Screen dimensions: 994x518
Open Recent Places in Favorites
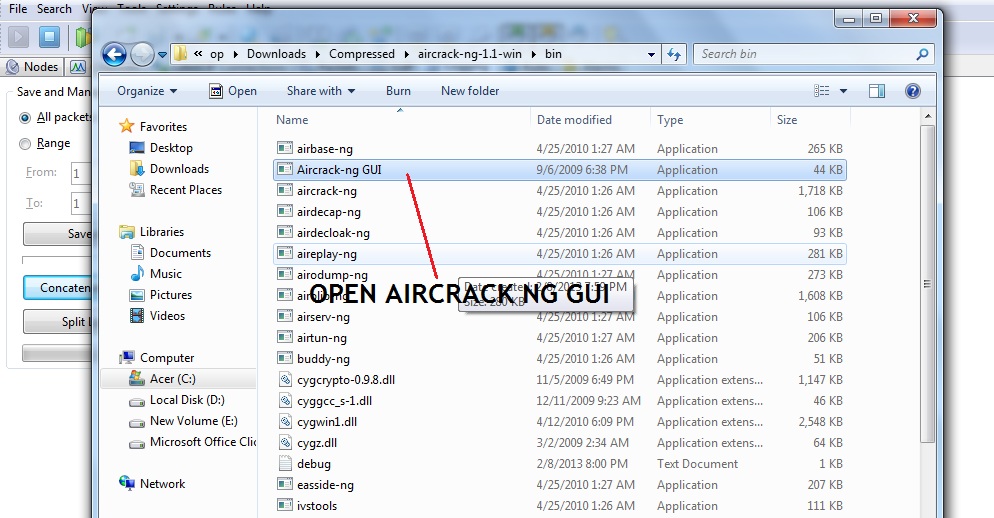(x=186, y=190)
